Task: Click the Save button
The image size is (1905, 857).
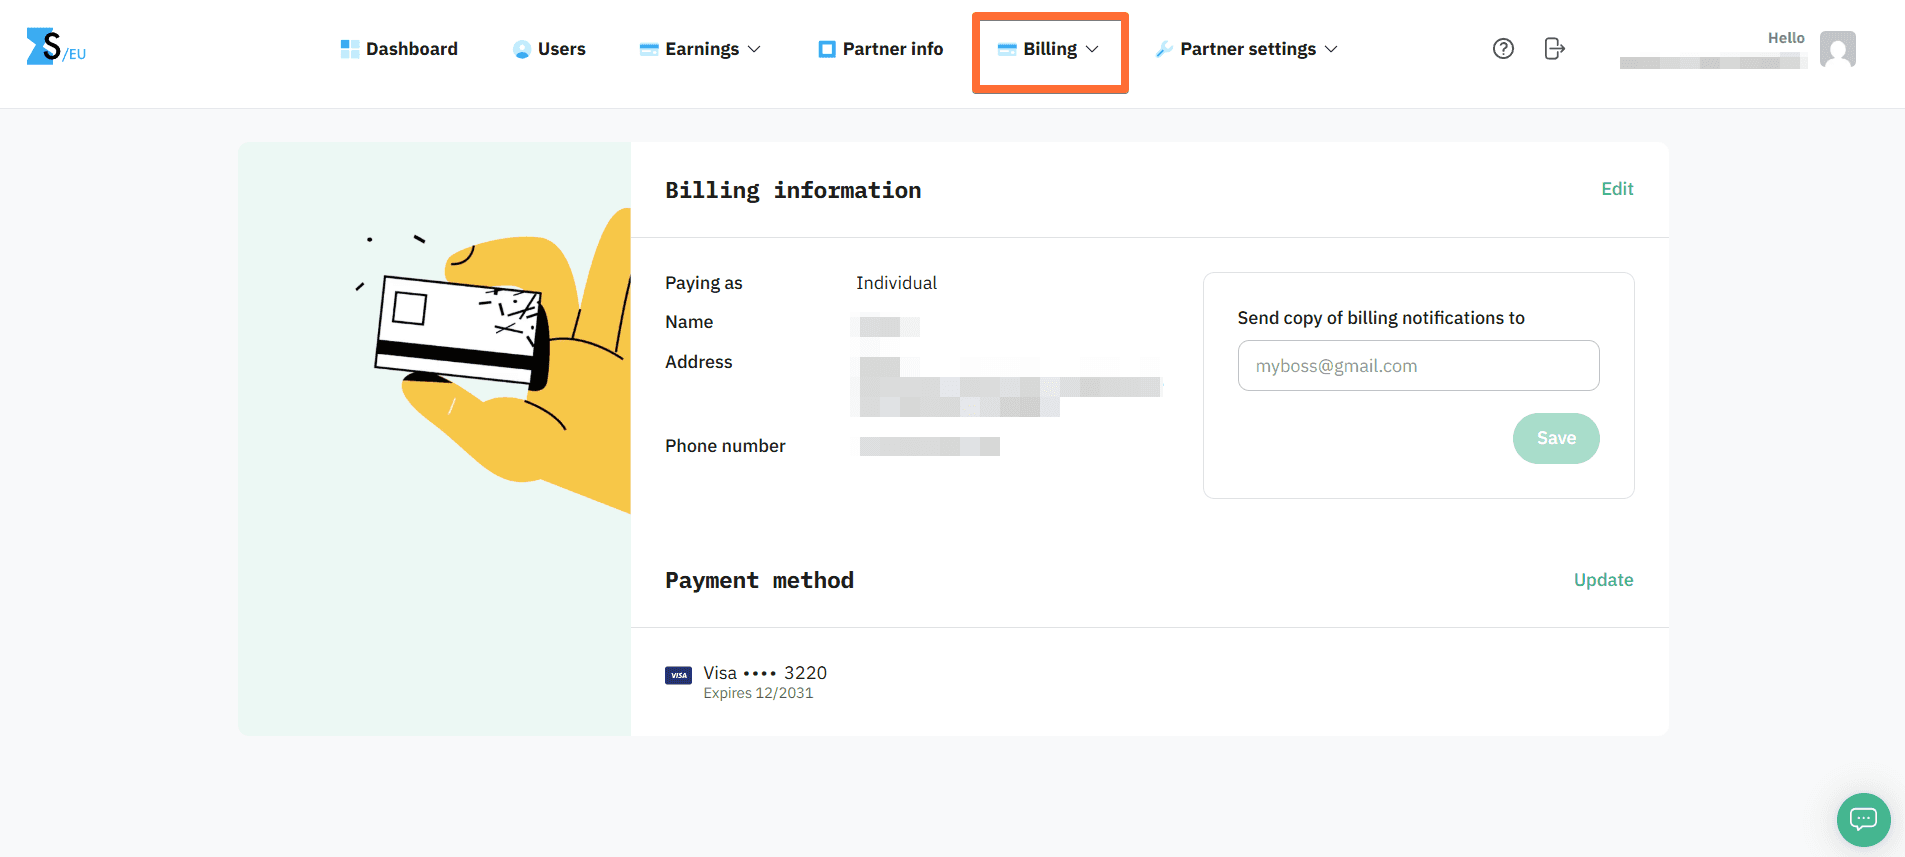Action: tap(1556, 438)
